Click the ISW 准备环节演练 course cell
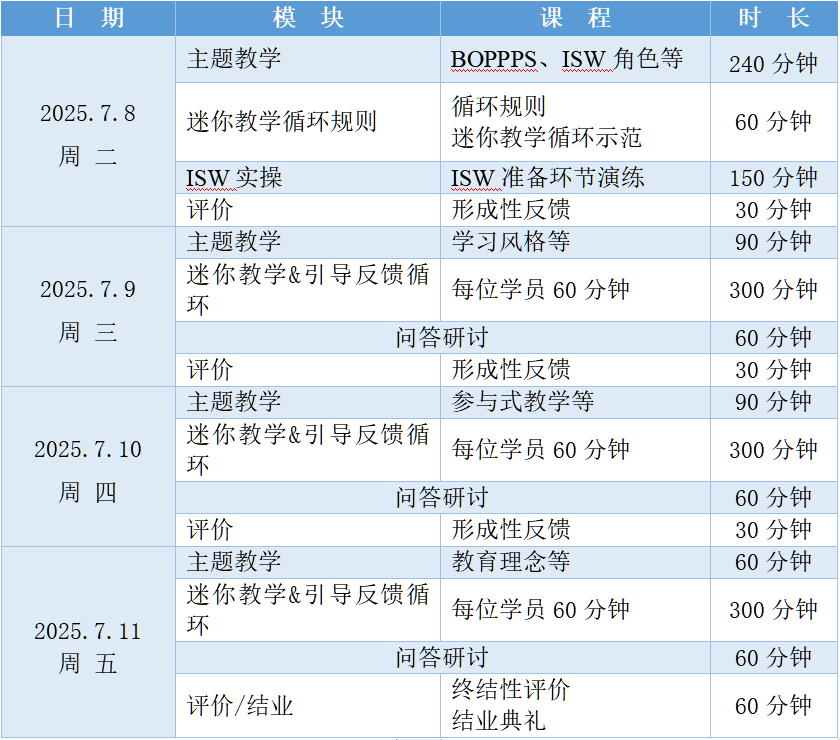The width and height of the screenshot is (840, 740). (x=575, y=178)
